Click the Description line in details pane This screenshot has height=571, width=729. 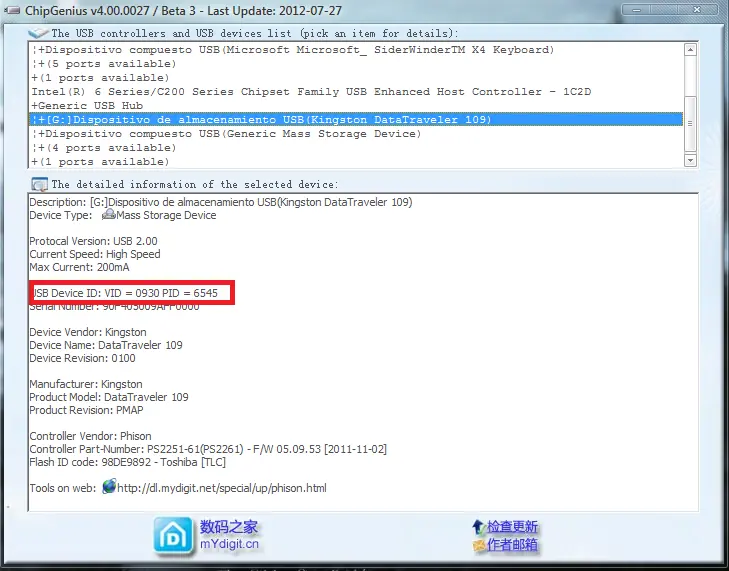[x=221, y=202]
